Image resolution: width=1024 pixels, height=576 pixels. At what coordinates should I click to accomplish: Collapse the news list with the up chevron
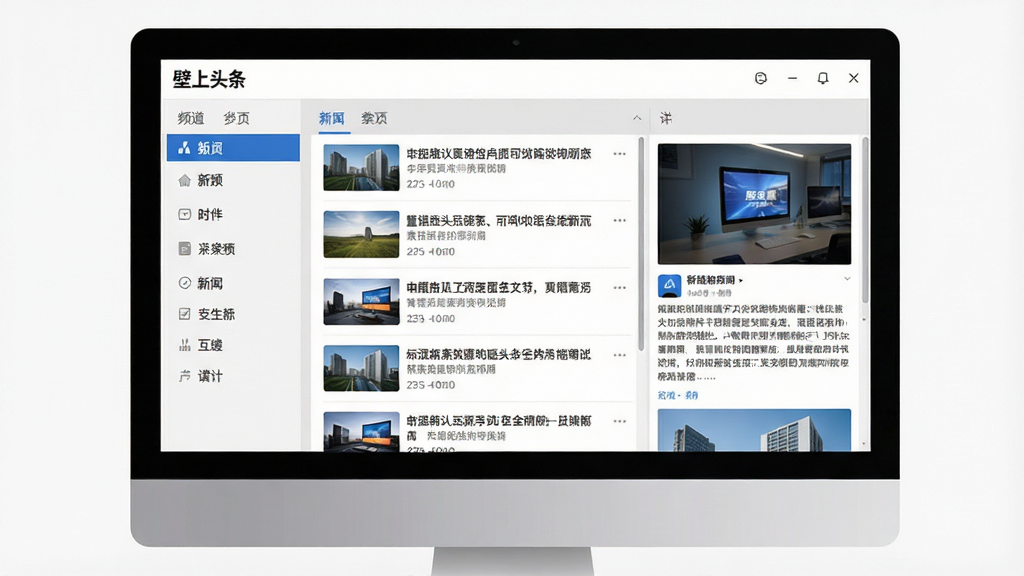pos(637,118)
